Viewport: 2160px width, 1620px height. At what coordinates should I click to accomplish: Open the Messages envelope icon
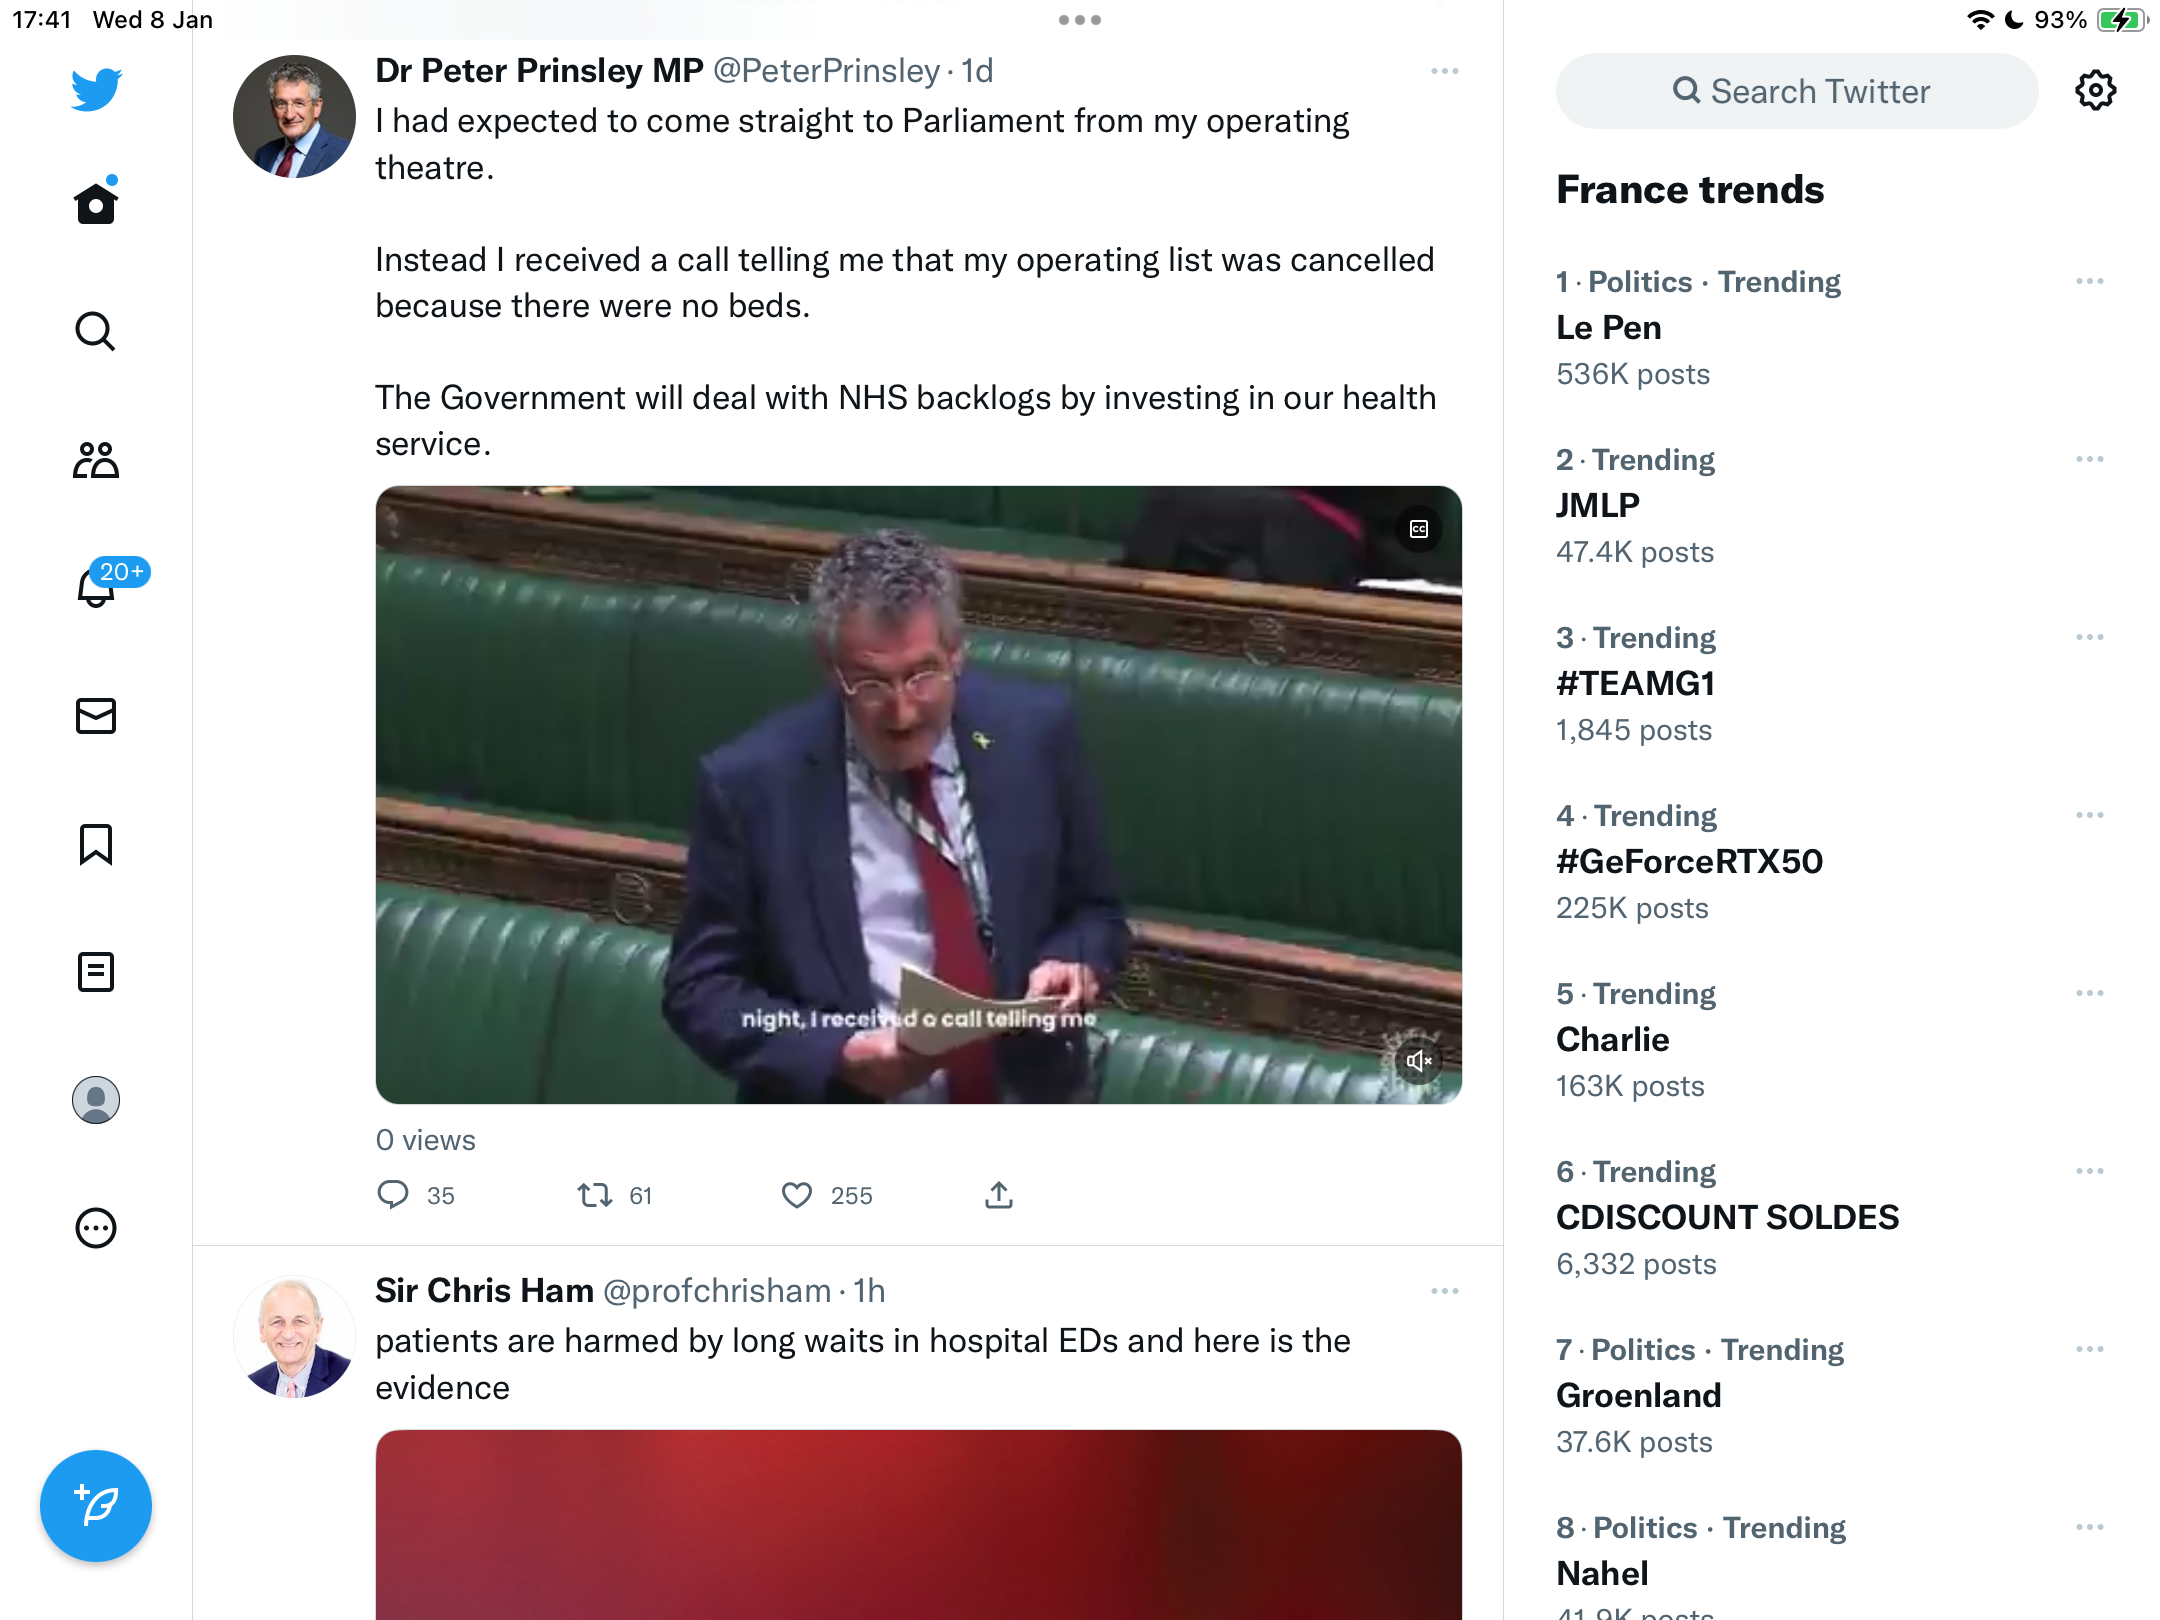pos(96,716)
